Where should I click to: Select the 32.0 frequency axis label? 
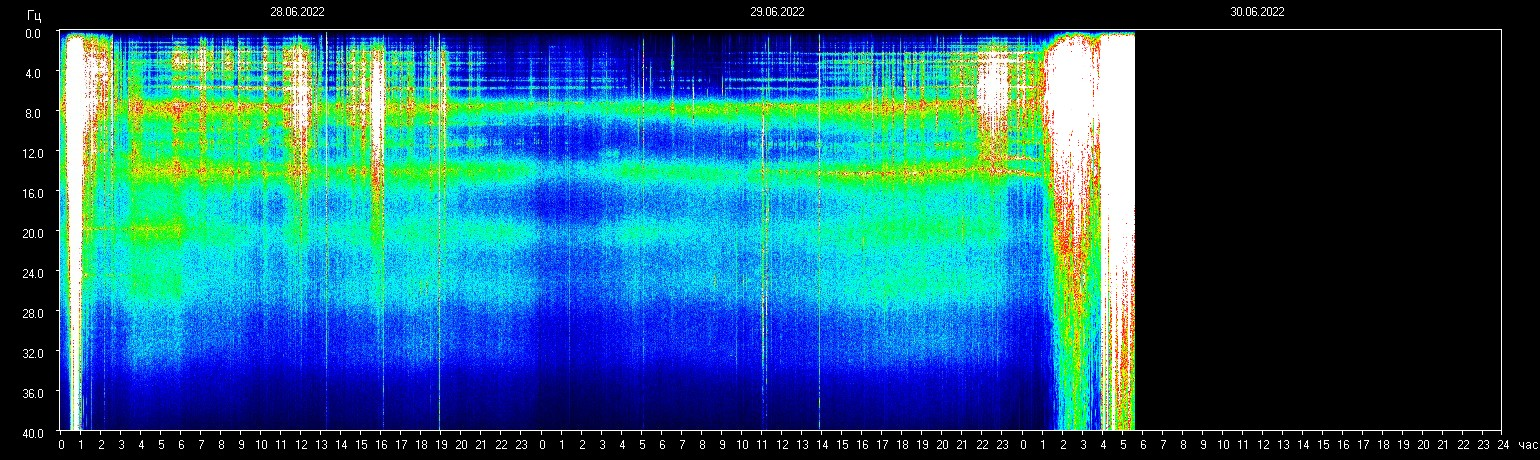pos(31,353)
